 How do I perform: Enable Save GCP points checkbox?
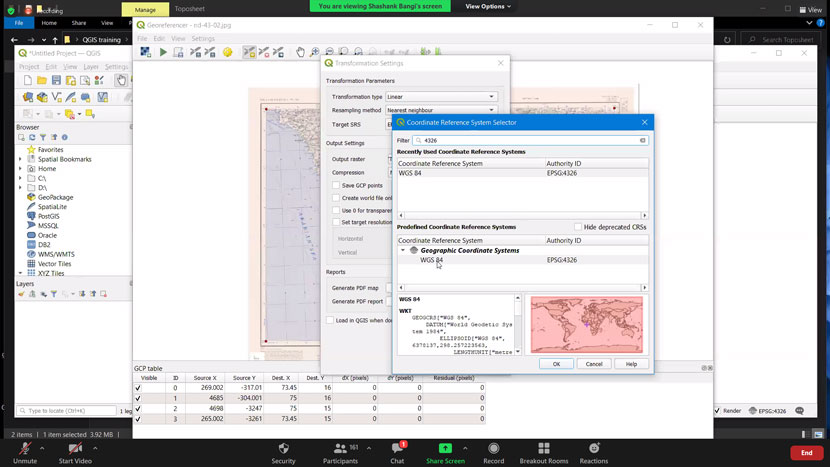pos(336,185)
